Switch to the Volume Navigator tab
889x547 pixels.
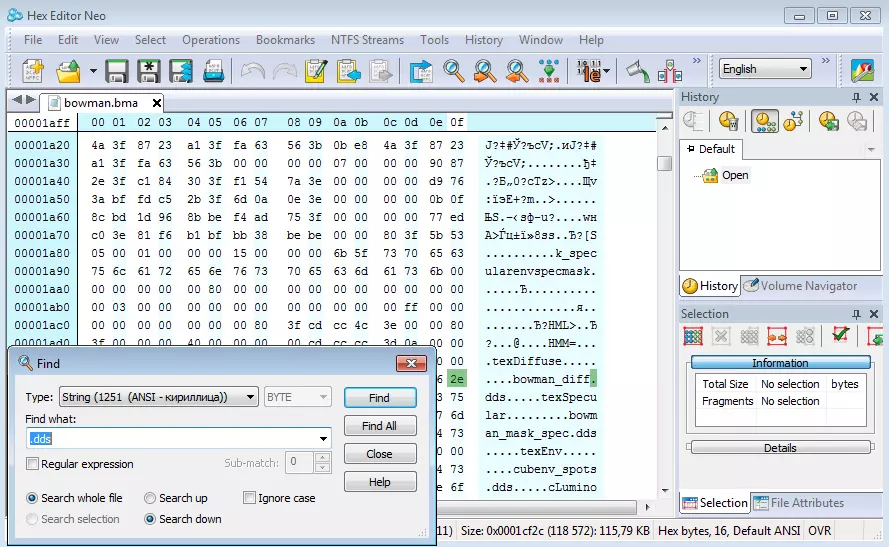tap(801, 286)
